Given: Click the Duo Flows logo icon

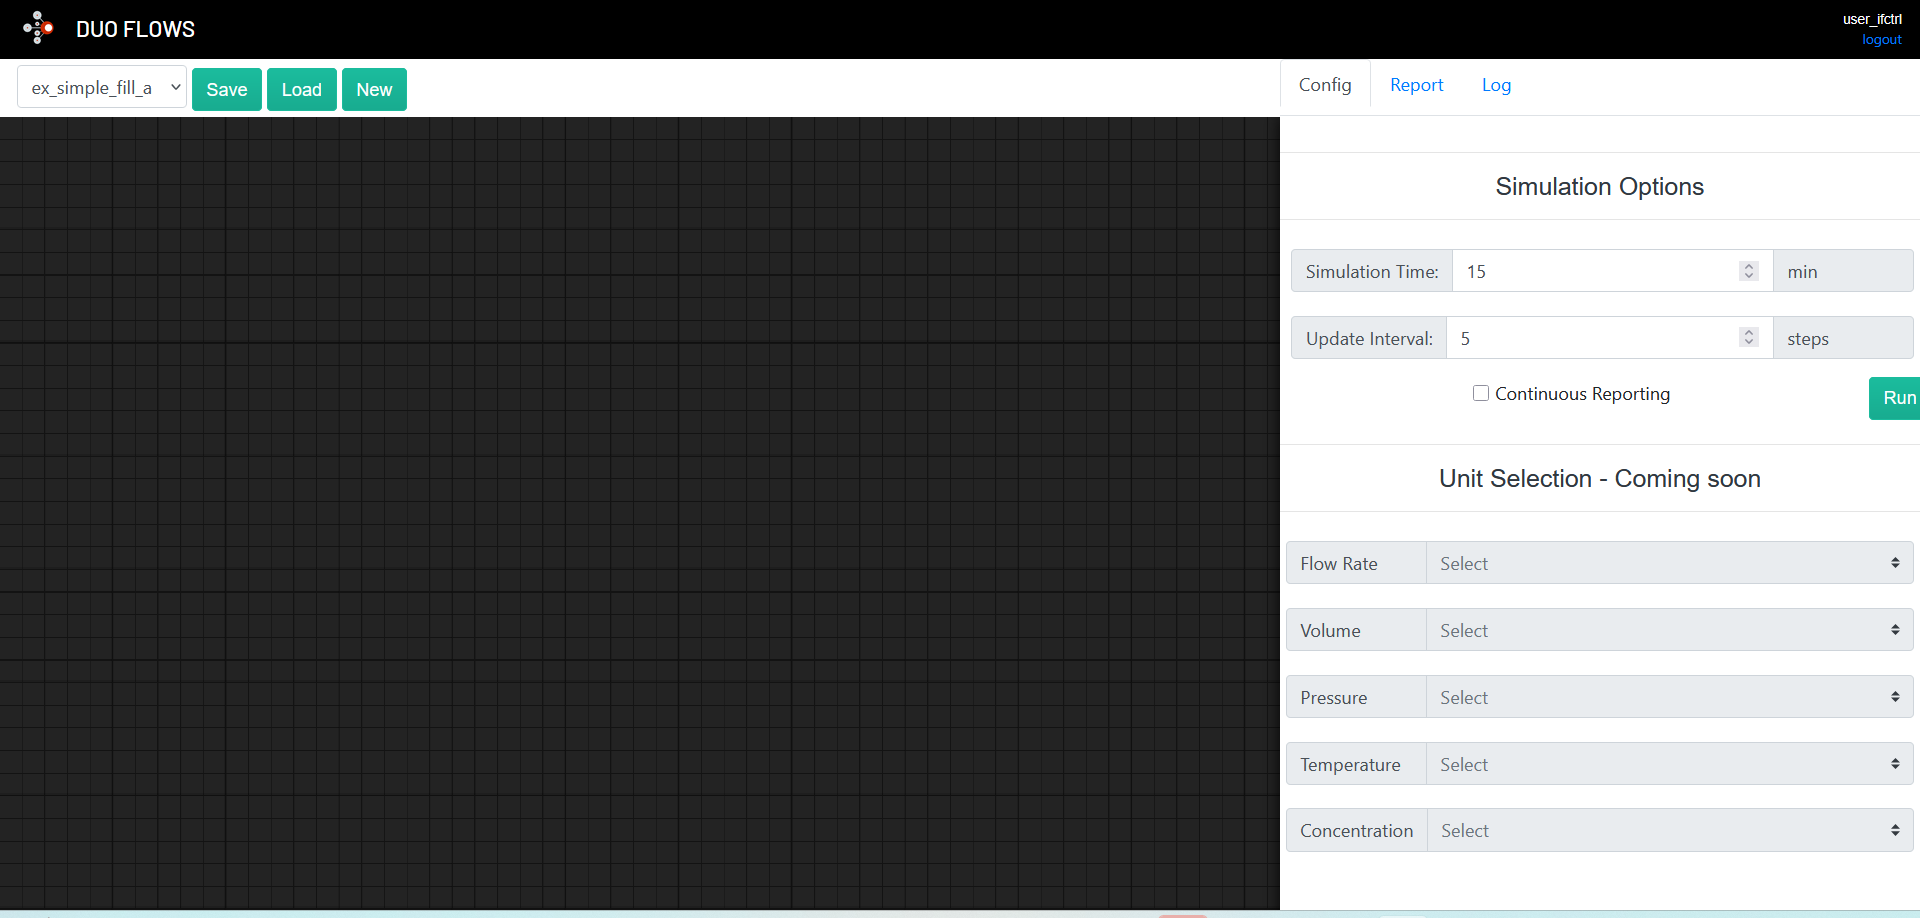Looking at the screenshot, I should pos(38,28).
